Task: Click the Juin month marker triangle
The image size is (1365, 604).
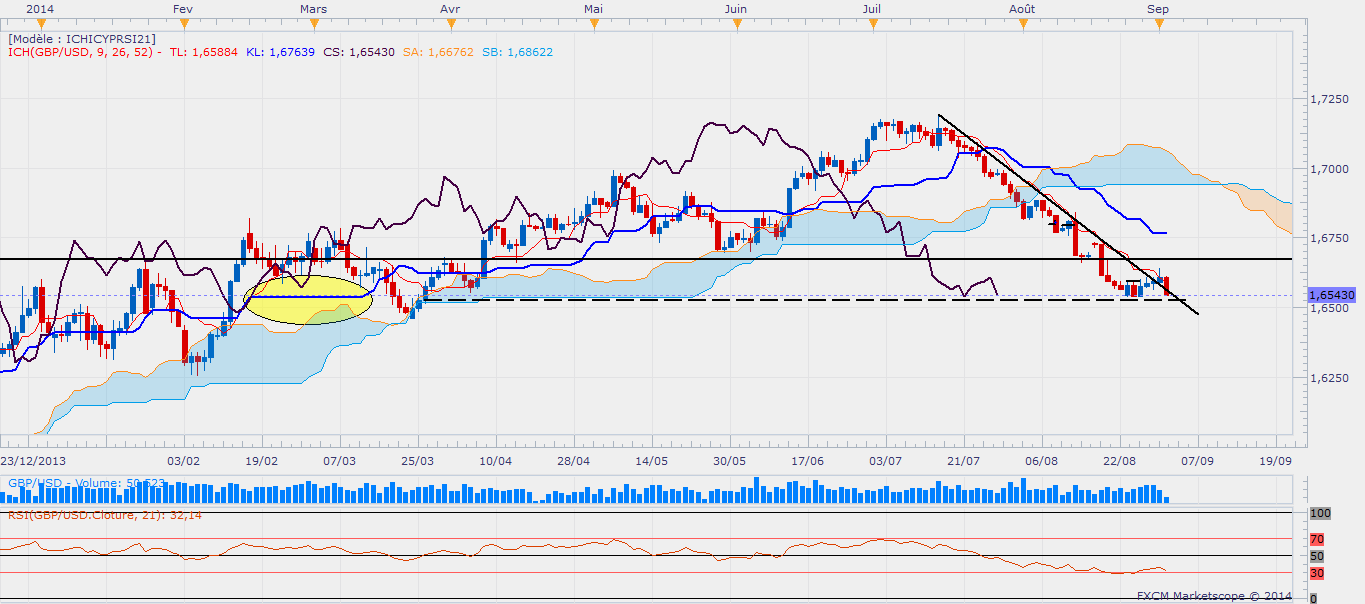Action: pos(736,22)
